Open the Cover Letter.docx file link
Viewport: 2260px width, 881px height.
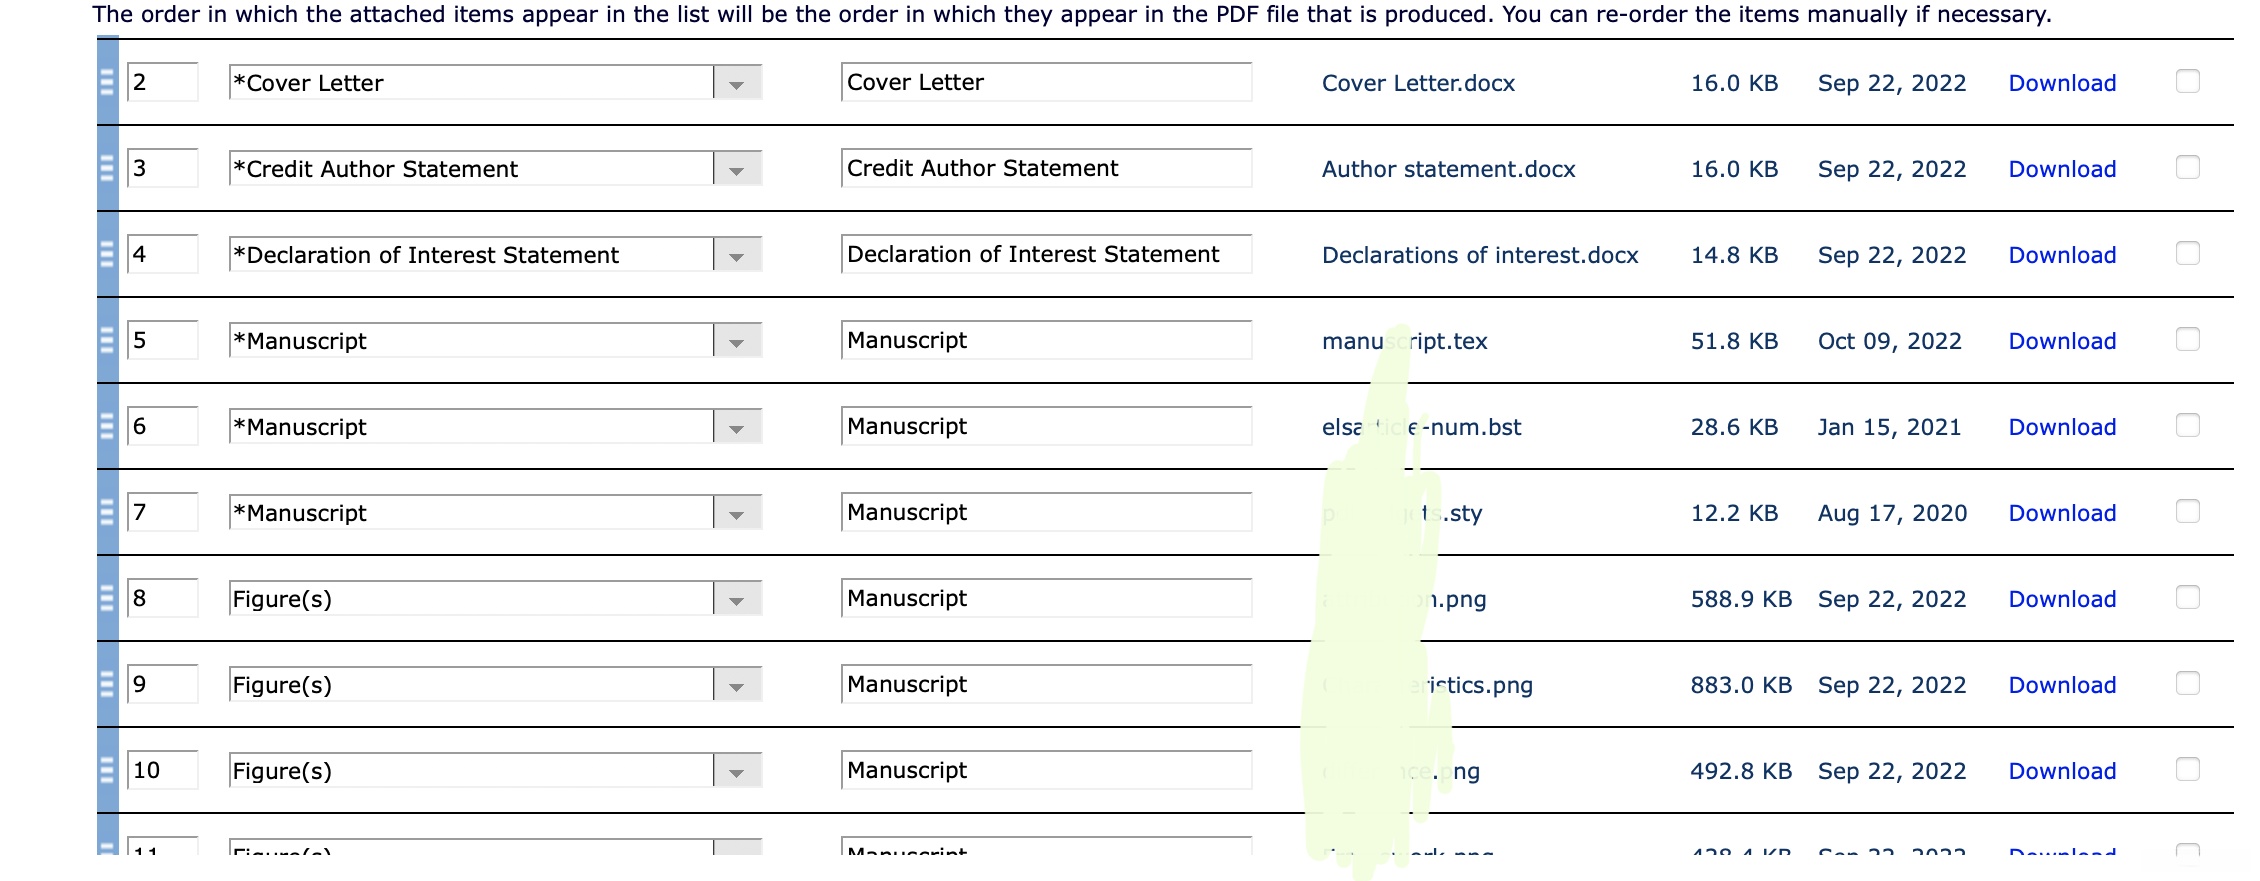pyautogui.click(x=1417, y=83)
